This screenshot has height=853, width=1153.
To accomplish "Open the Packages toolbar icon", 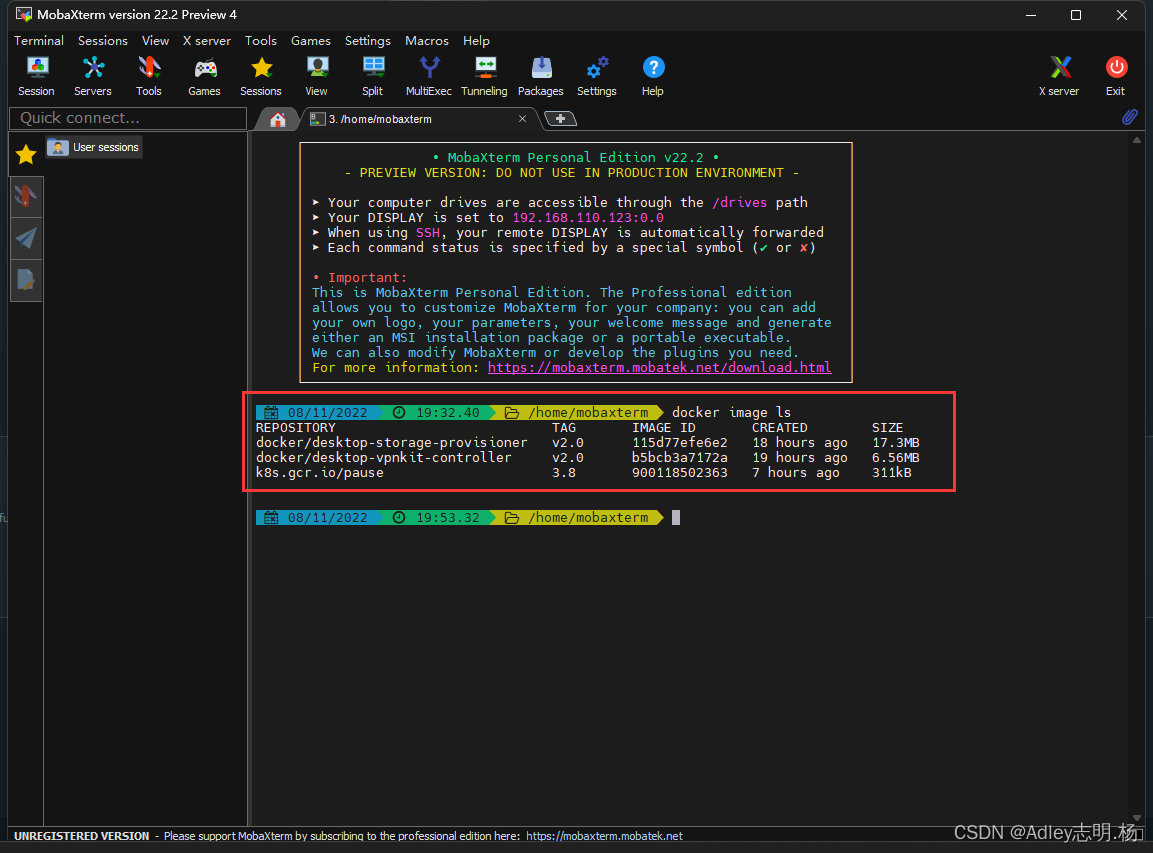I will click(540, 76).
